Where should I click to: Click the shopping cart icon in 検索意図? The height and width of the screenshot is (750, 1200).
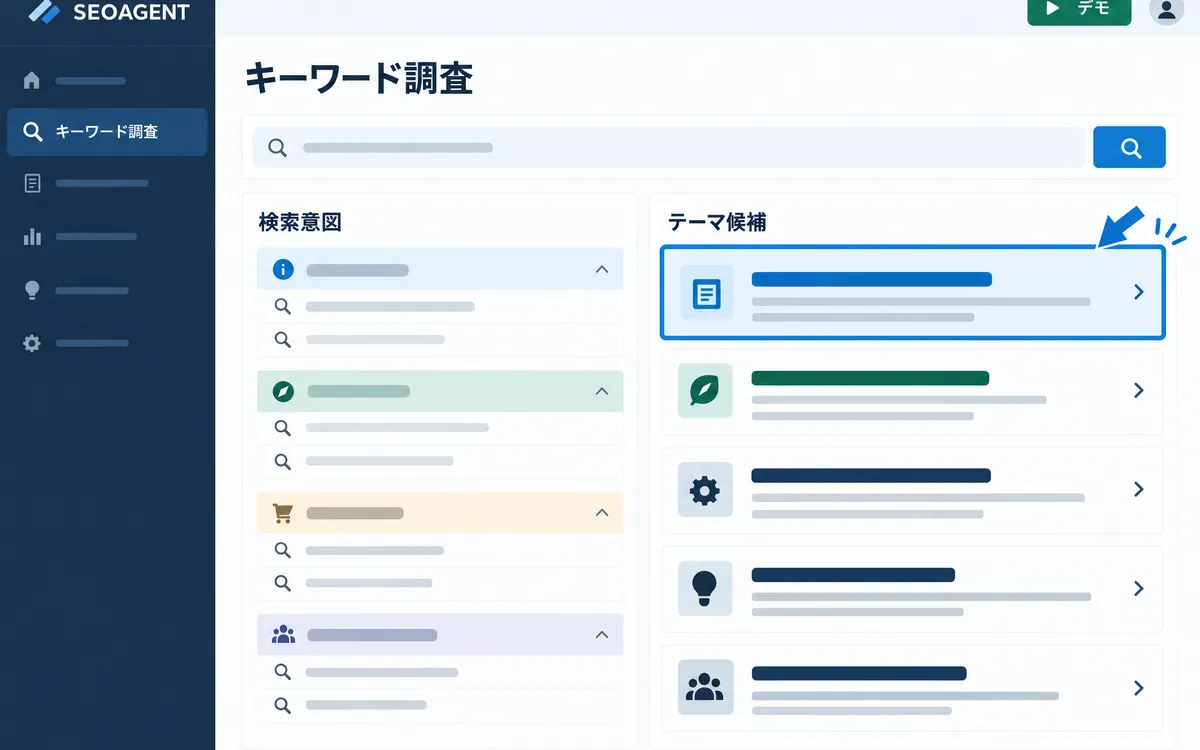pyautogui.click(x=283, y=513)
